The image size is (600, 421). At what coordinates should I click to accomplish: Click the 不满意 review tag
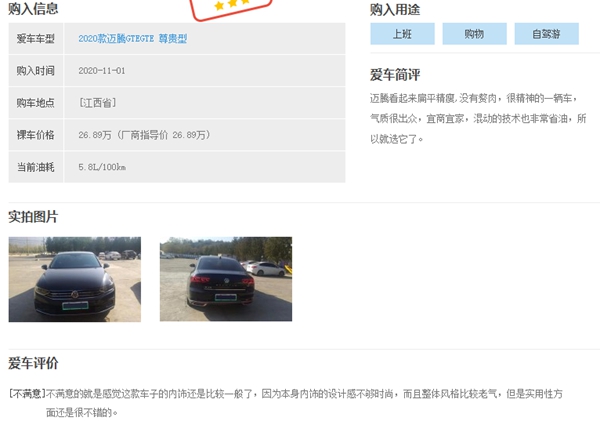click(x=27, y=393)
